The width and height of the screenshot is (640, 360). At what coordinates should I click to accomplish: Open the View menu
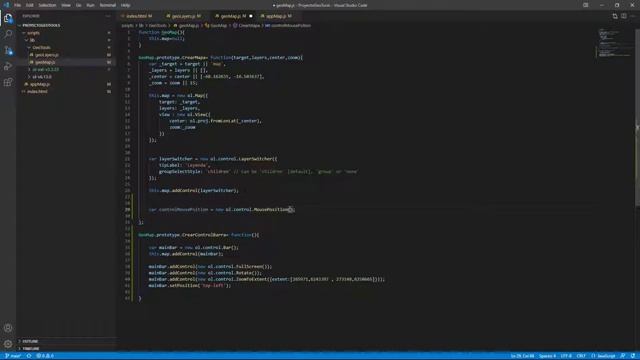(66, 5)
